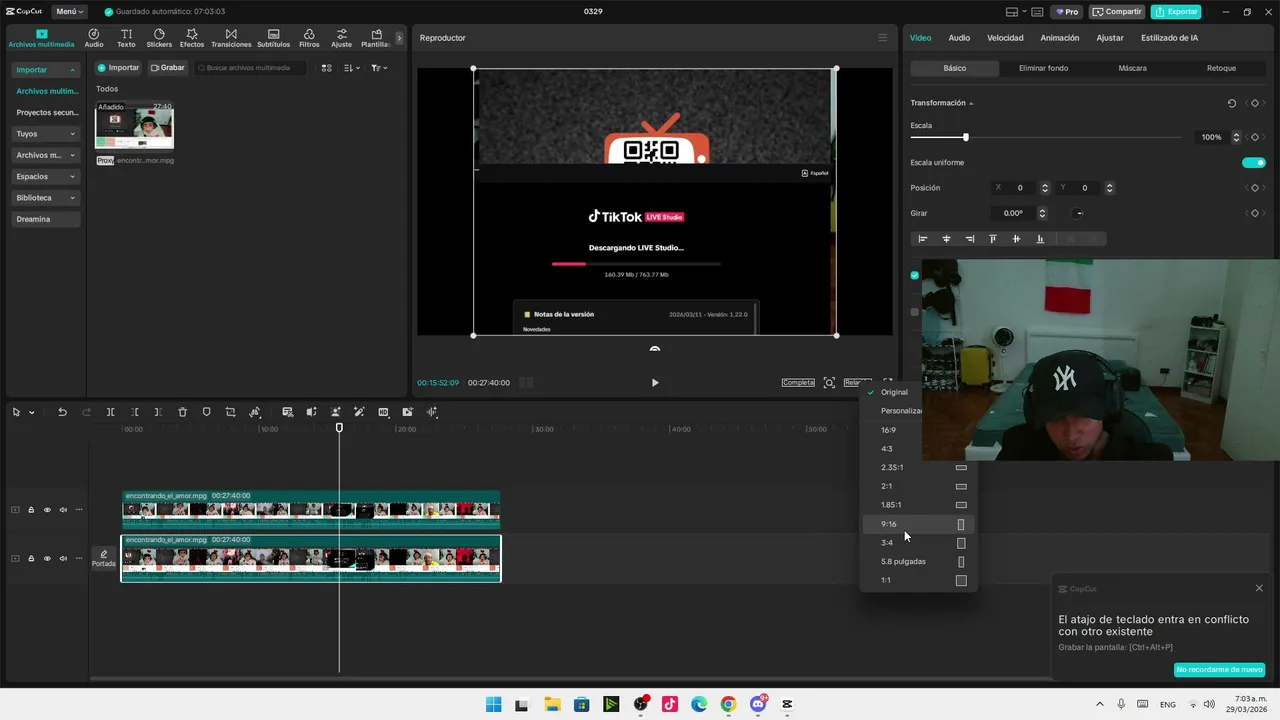Switch to the Animación tab
1280x720 pixels.
tap(1060, 38)
